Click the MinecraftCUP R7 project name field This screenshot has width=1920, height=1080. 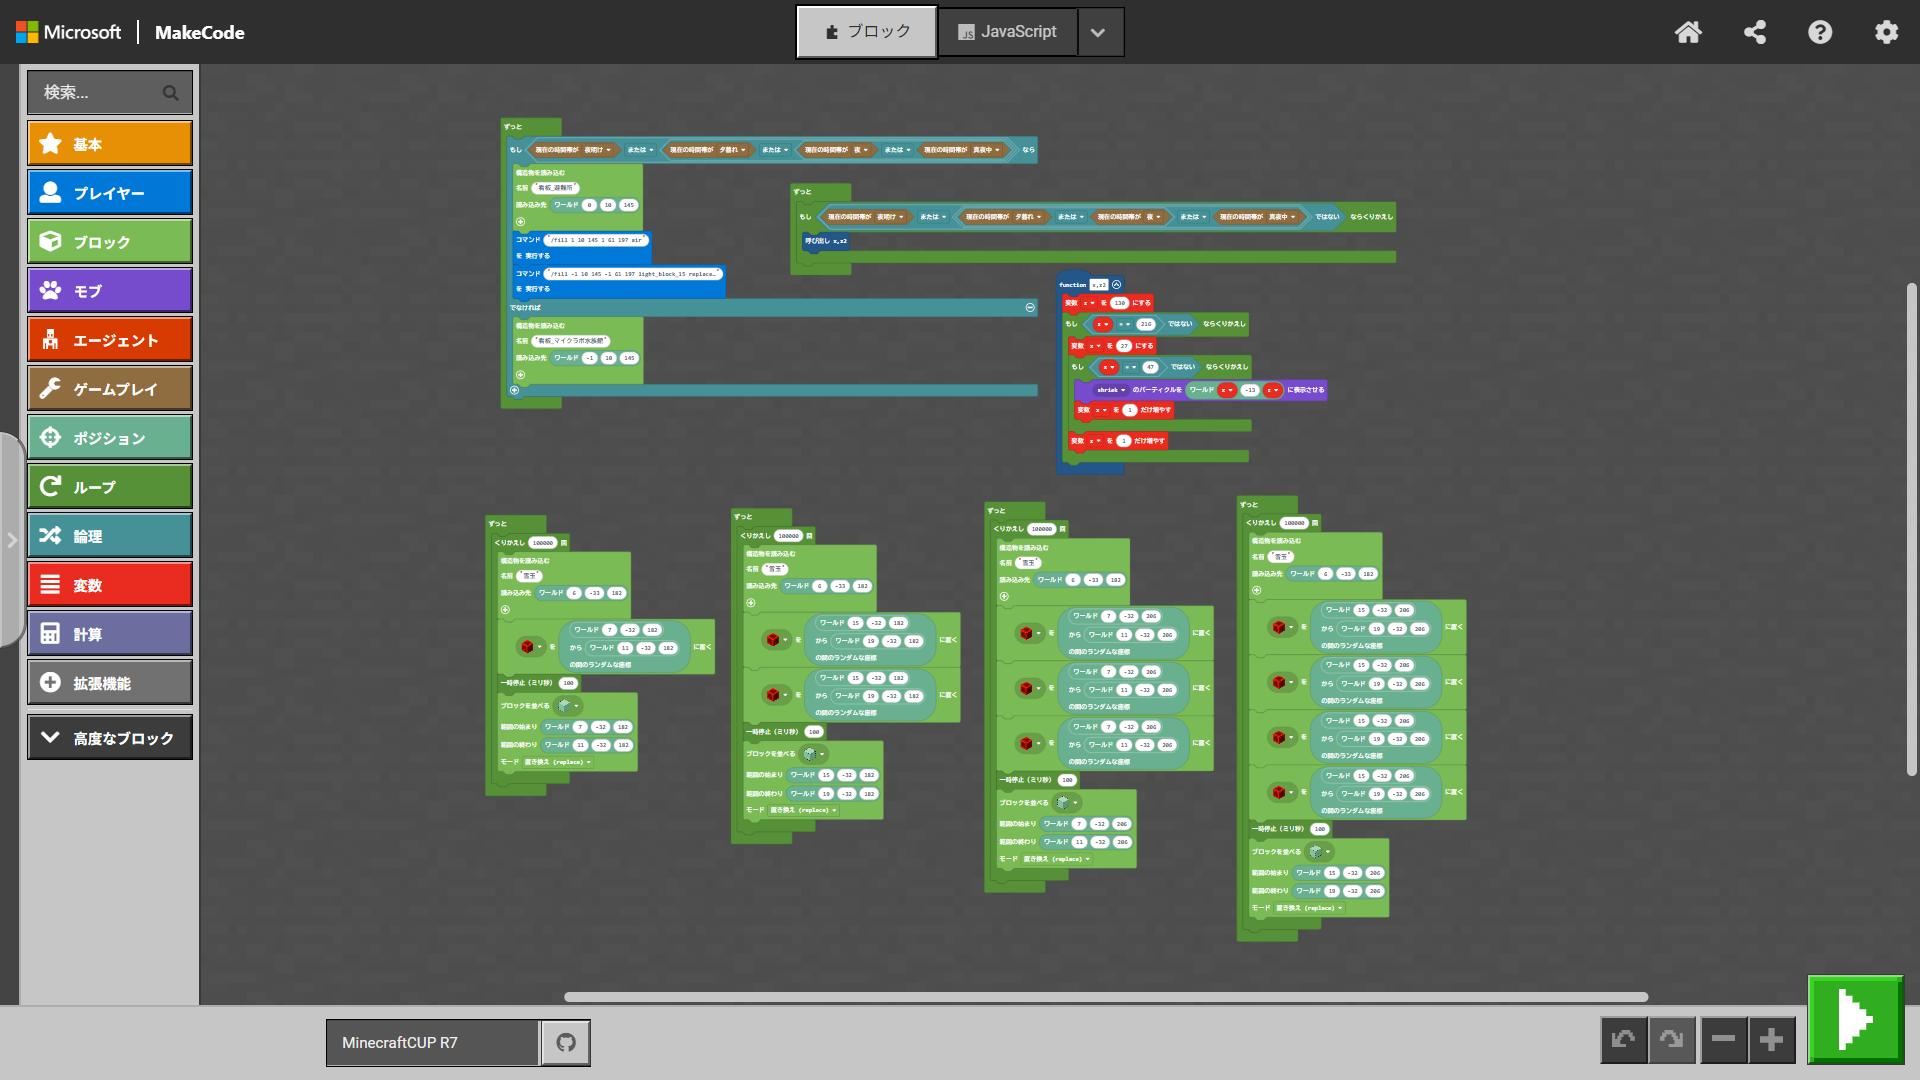432,1043
